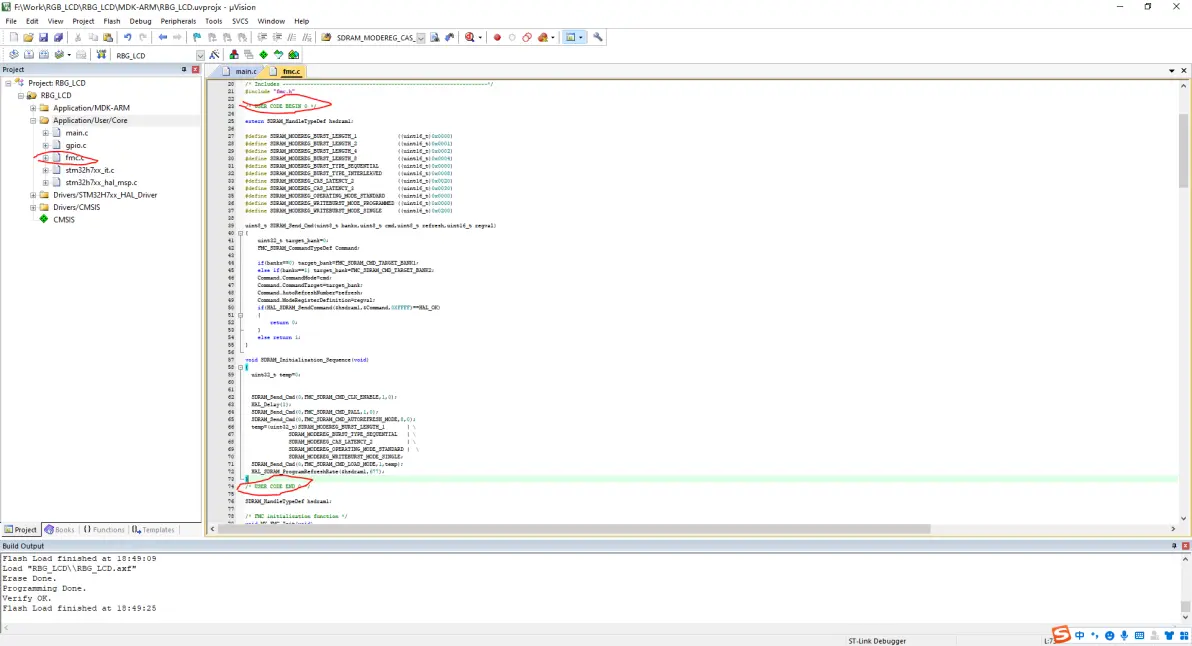
Task: Open the Peripherals menu
Action: click(x=176, y=20)
